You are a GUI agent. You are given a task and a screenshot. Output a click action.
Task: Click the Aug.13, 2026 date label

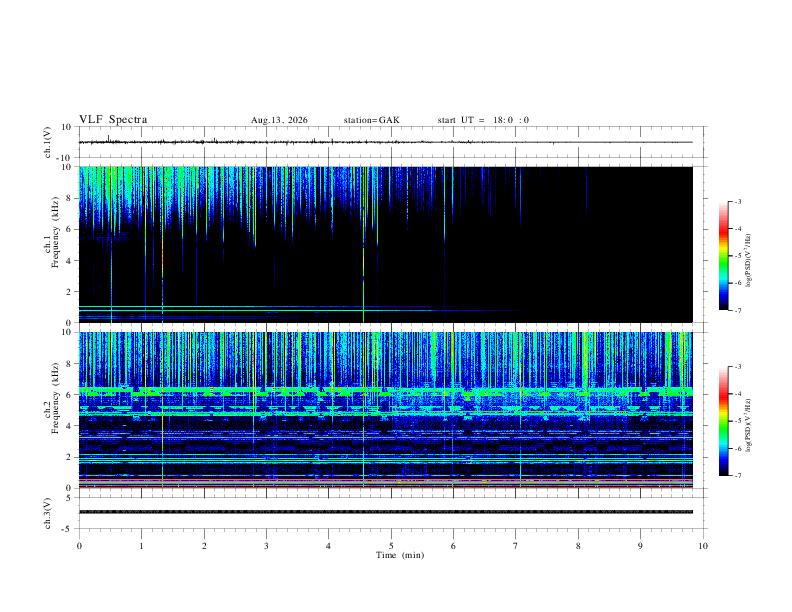coord(279,120)
